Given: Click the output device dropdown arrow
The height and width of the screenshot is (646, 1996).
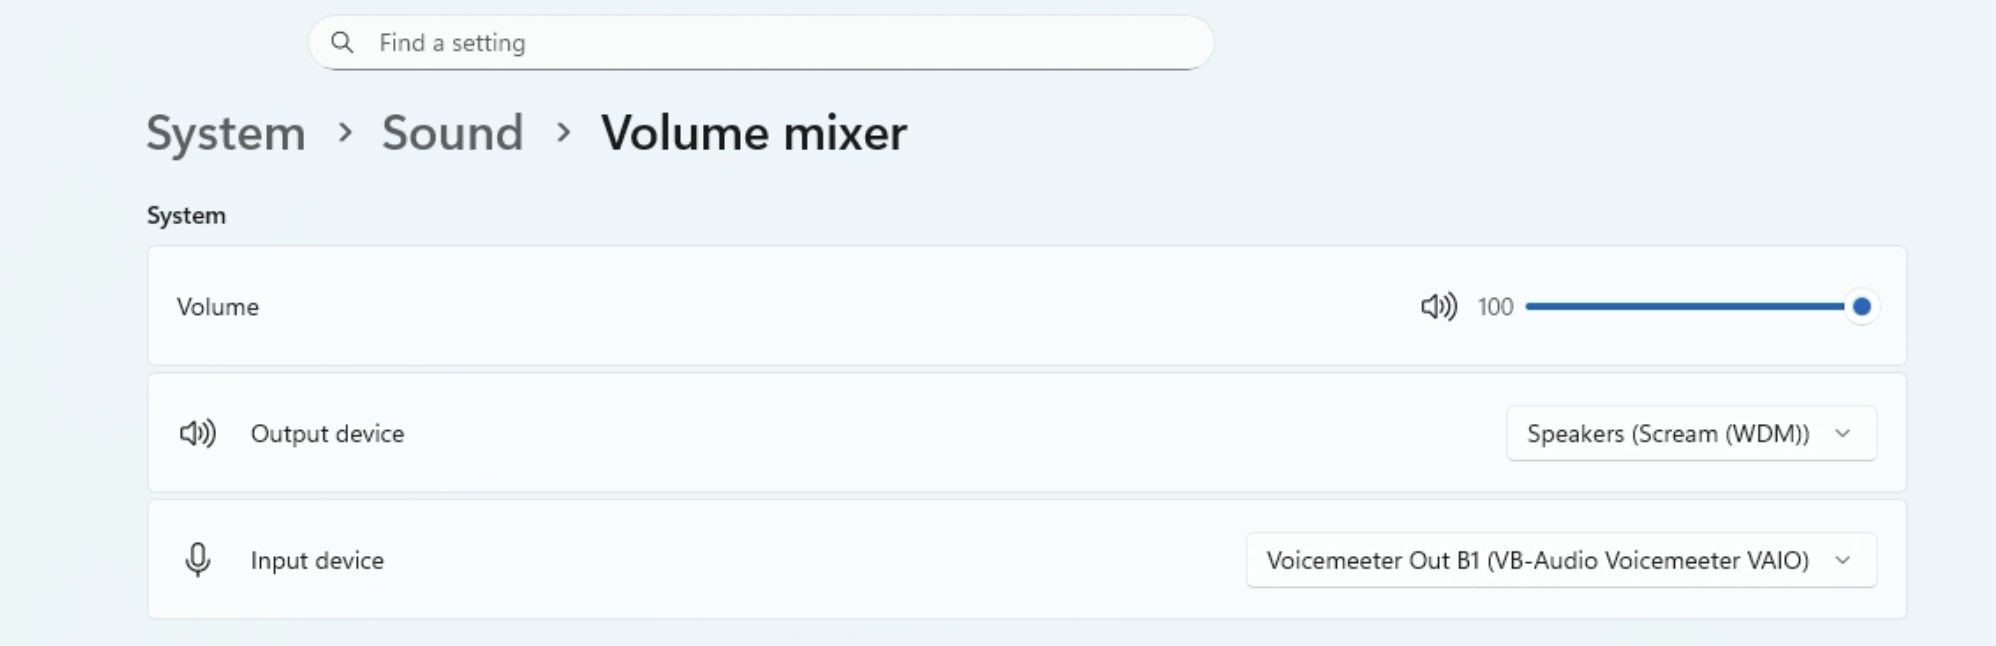Looking at the screenshot, I should [x=1843, y=434].
